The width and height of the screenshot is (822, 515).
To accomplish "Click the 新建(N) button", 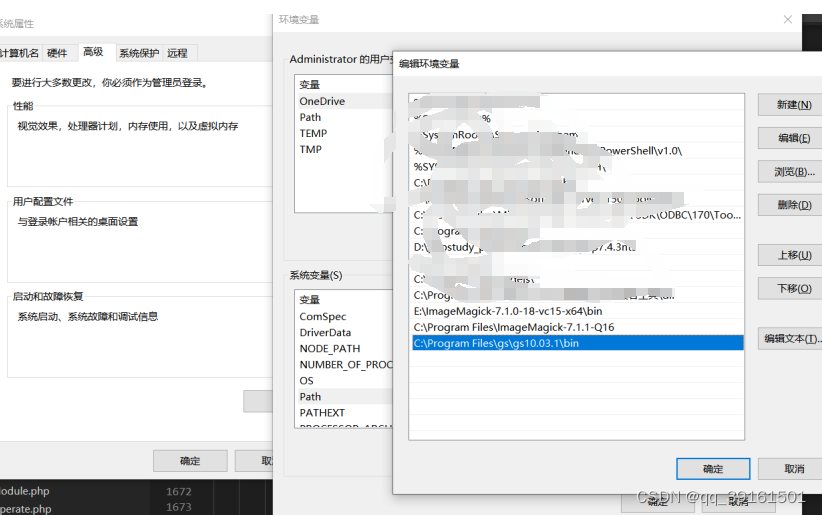I will click(x=790, y=105).
